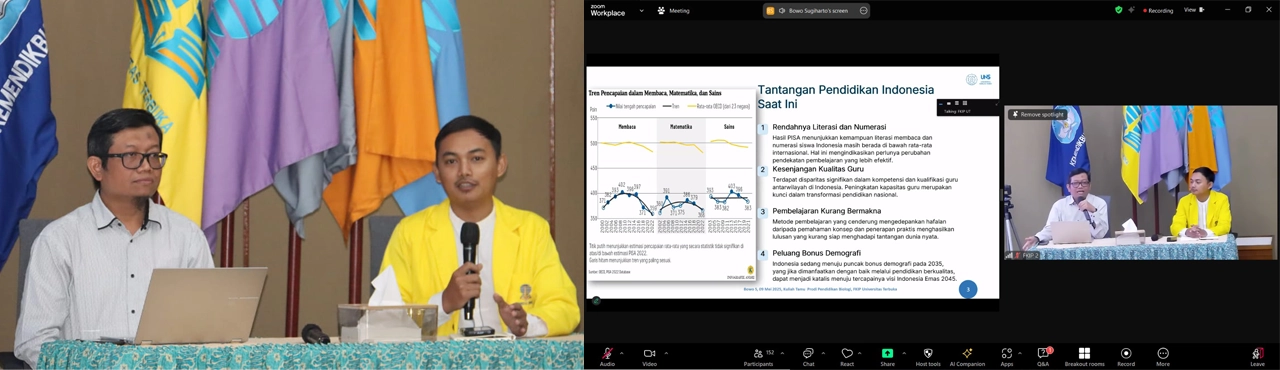Click the Leave meeting button
This screenshot has height=370, width=1280.
pyautogui.click(x=1257, y=353)
